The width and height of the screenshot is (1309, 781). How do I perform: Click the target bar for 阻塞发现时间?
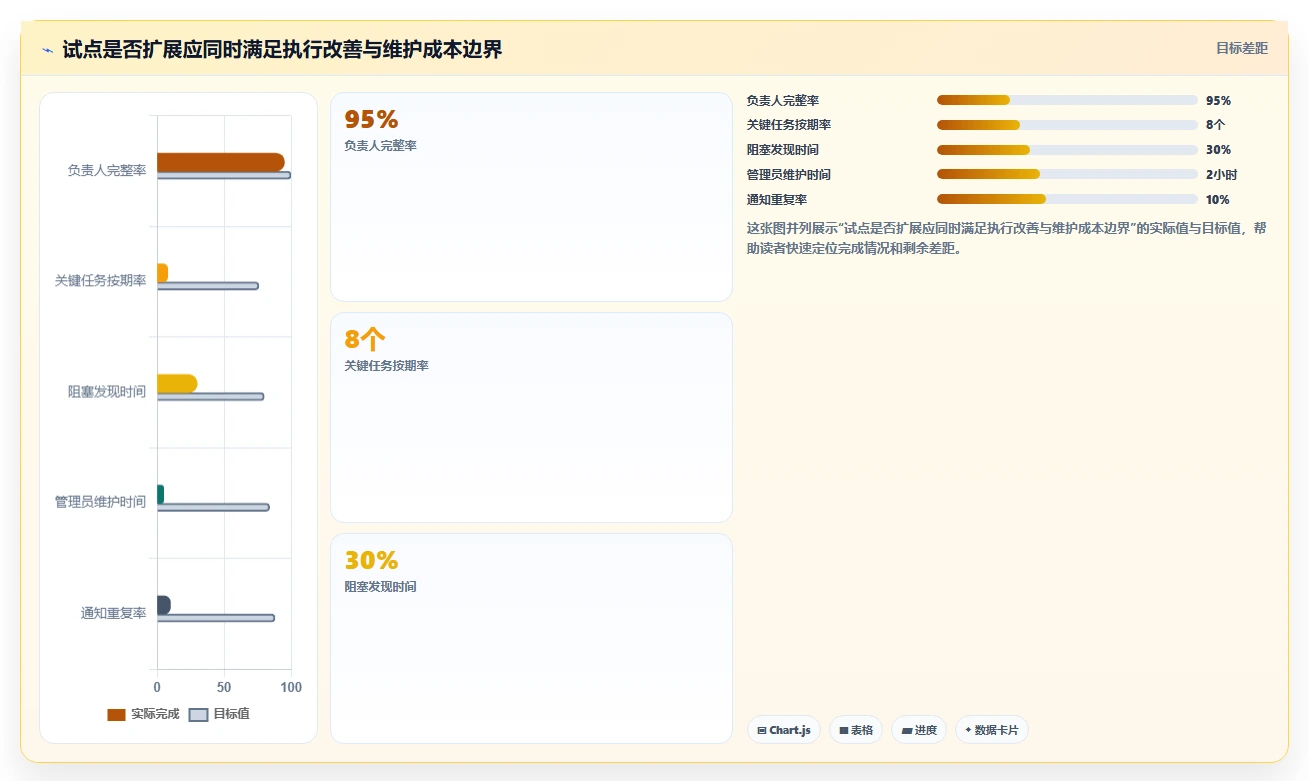[x=210, y=397]
